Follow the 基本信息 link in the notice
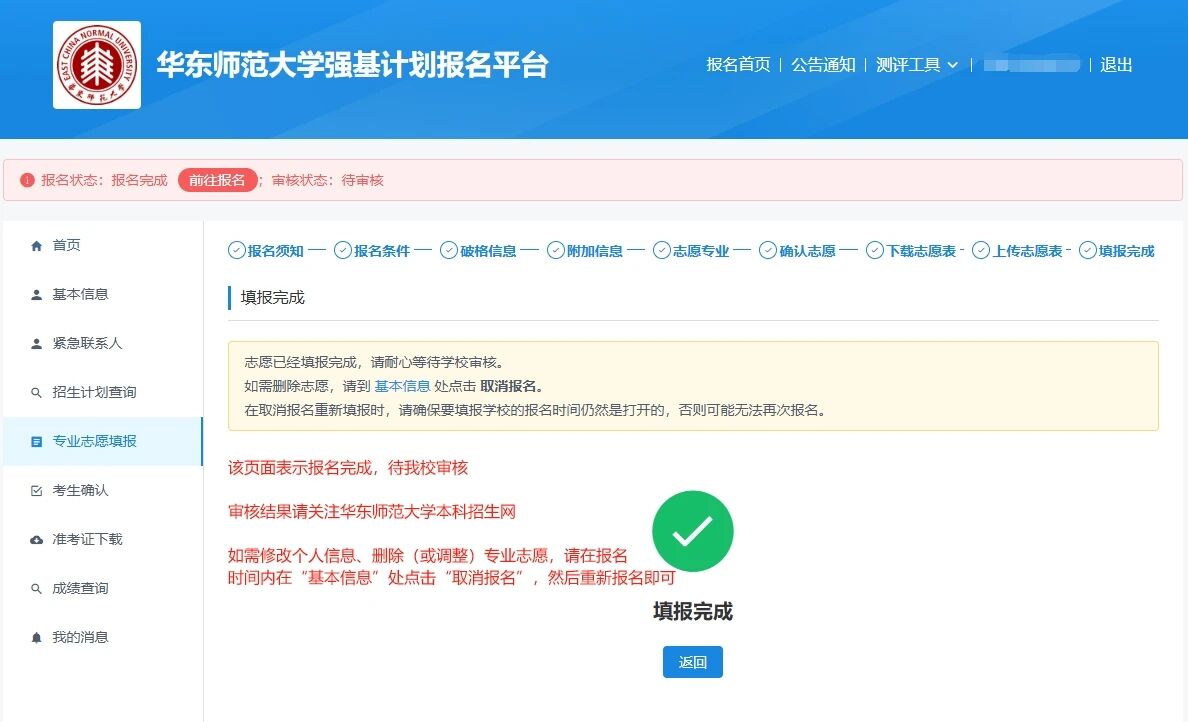 click(x=402, y=386)
